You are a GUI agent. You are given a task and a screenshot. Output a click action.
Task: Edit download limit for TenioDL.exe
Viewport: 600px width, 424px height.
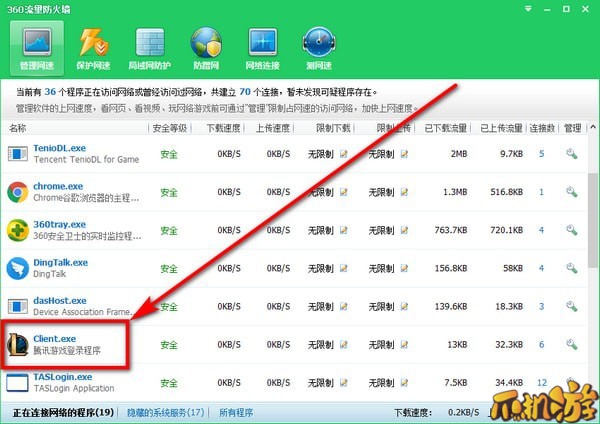[344, 154]
